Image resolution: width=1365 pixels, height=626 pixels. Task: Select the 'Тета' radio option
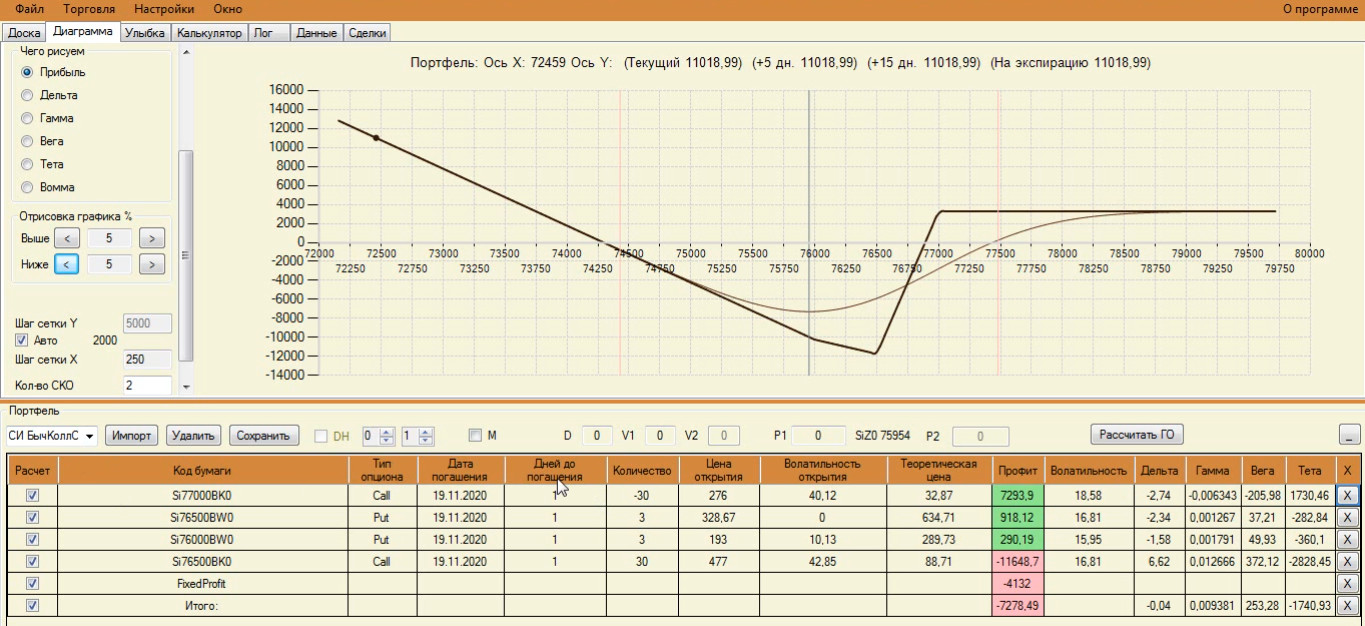(44, 164)
